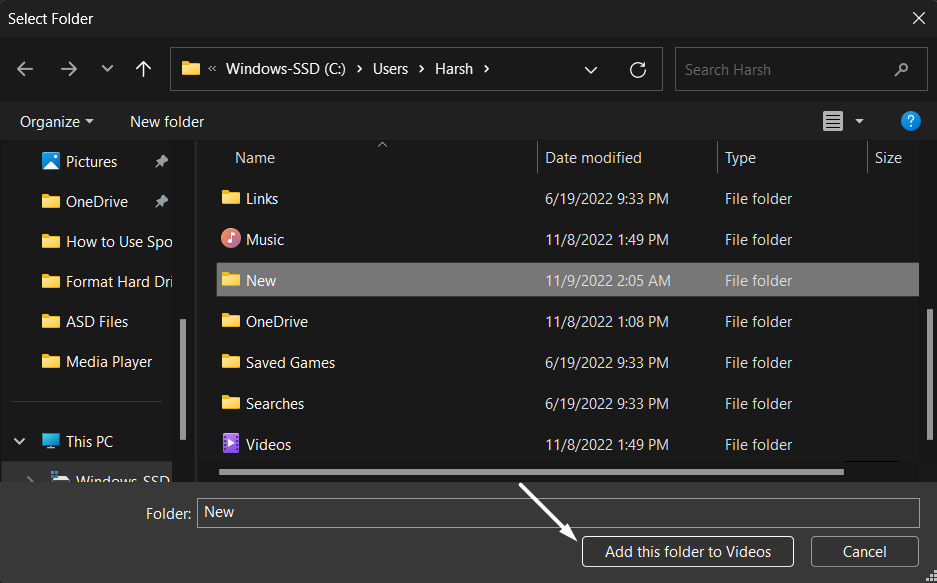The width and height of the screenshot is (937, 583).
Task: Refresh the current folder view
Action: point(637,70)
